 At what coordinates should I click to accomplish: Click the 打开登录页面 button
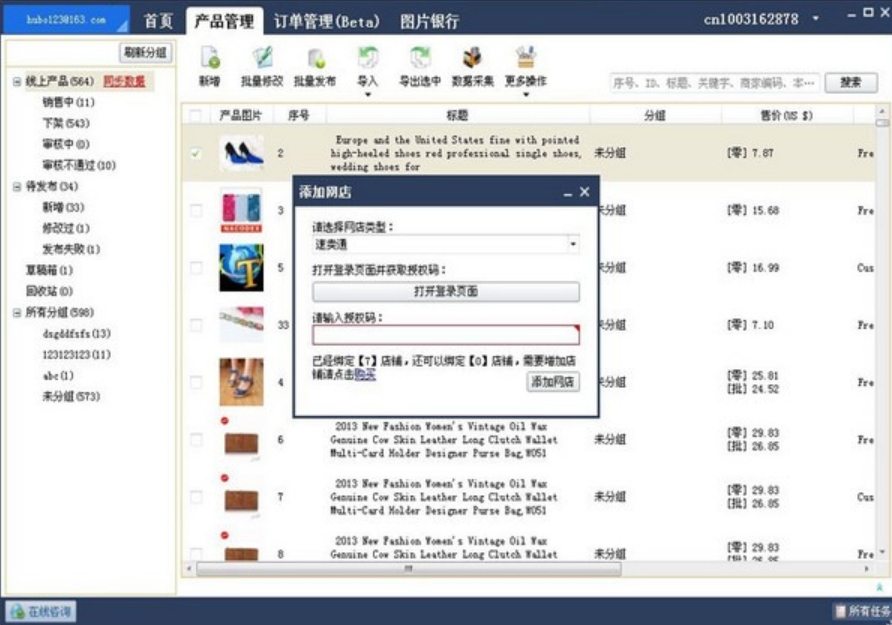(x=445, y=292)
